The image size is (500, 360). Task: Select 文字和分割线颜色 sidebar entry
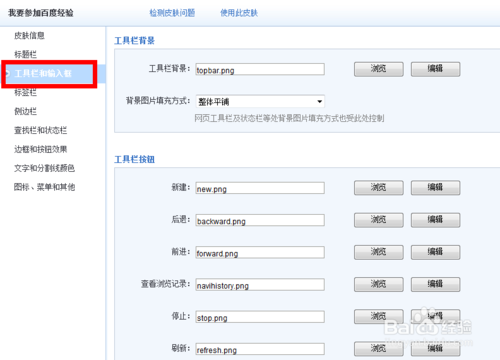[44, 168]
